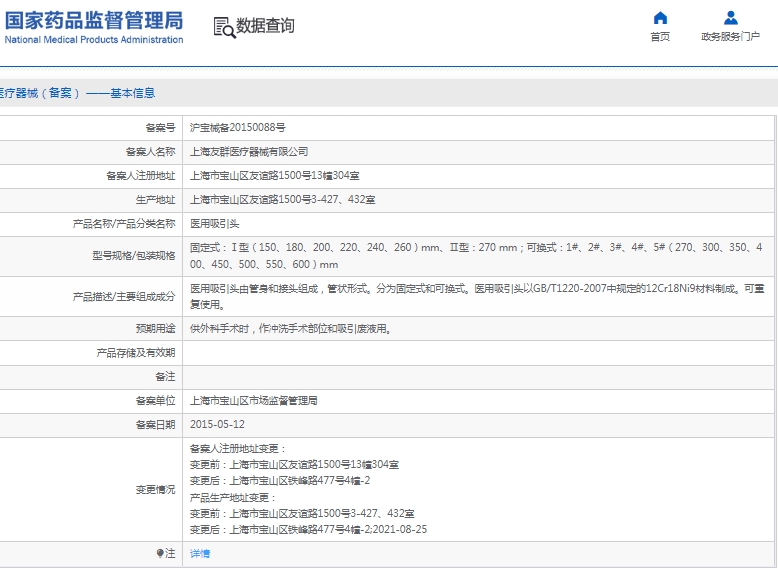
Task: Click the 数据查询 heading
Action: 265,26
